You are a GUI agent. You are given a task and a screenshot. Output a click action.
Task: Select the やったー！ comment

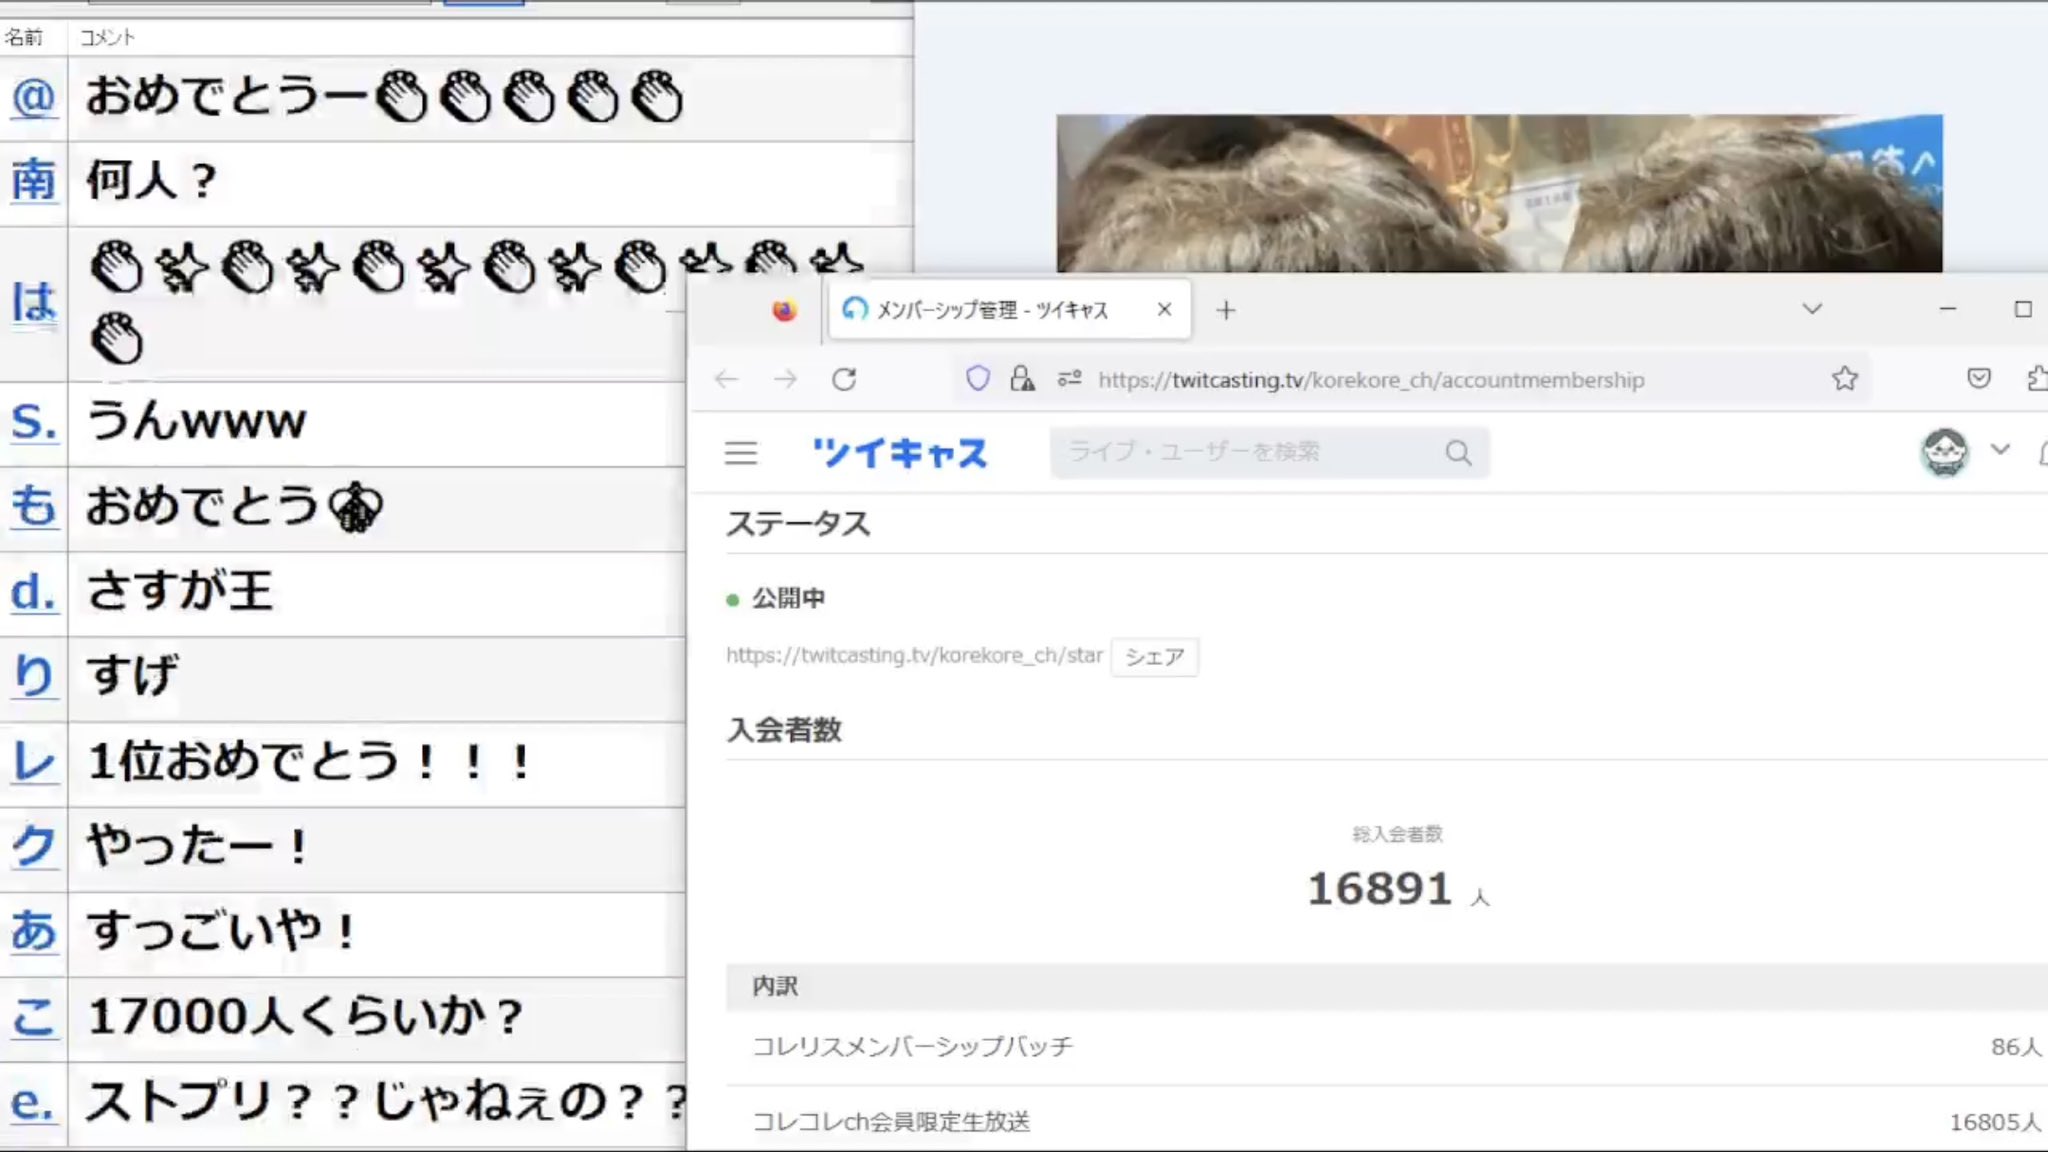(x=198, y=846)
